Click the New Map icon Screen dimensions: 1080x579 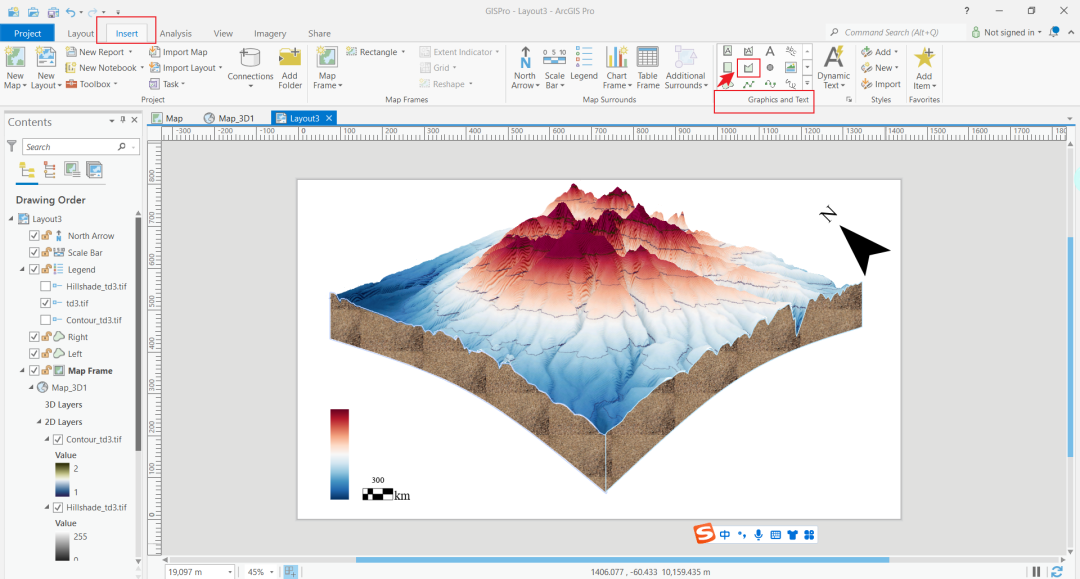click(x=14, y=58)
